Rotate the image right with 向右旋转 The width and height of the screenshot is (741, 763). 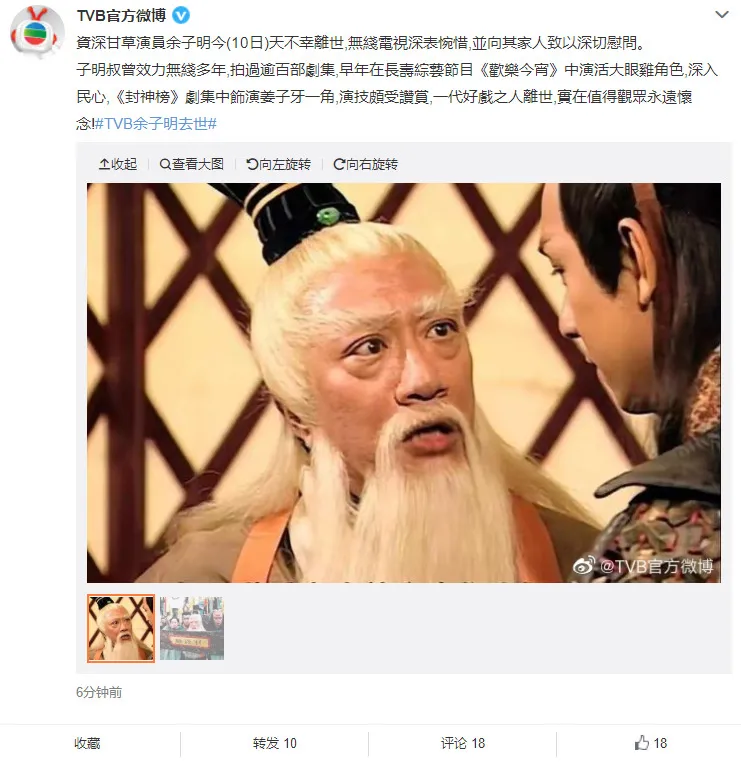click(365, 164)
